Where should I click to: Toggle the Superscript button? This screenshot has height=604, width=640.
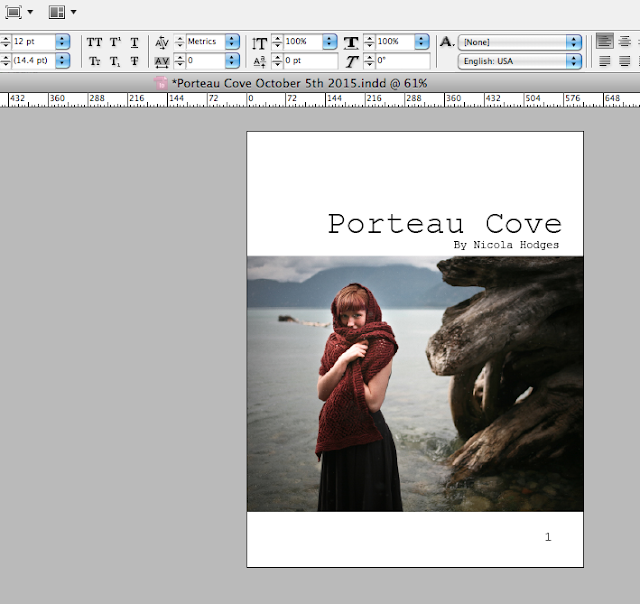click(115, 42)
